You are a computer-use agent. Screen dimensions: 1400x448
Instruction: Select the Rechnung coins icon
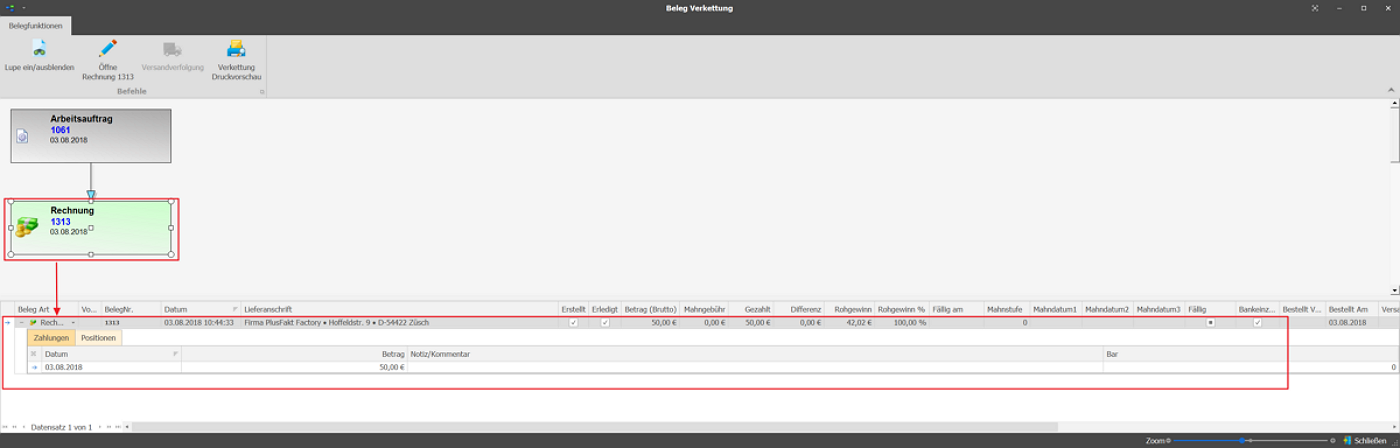point(27,227)
